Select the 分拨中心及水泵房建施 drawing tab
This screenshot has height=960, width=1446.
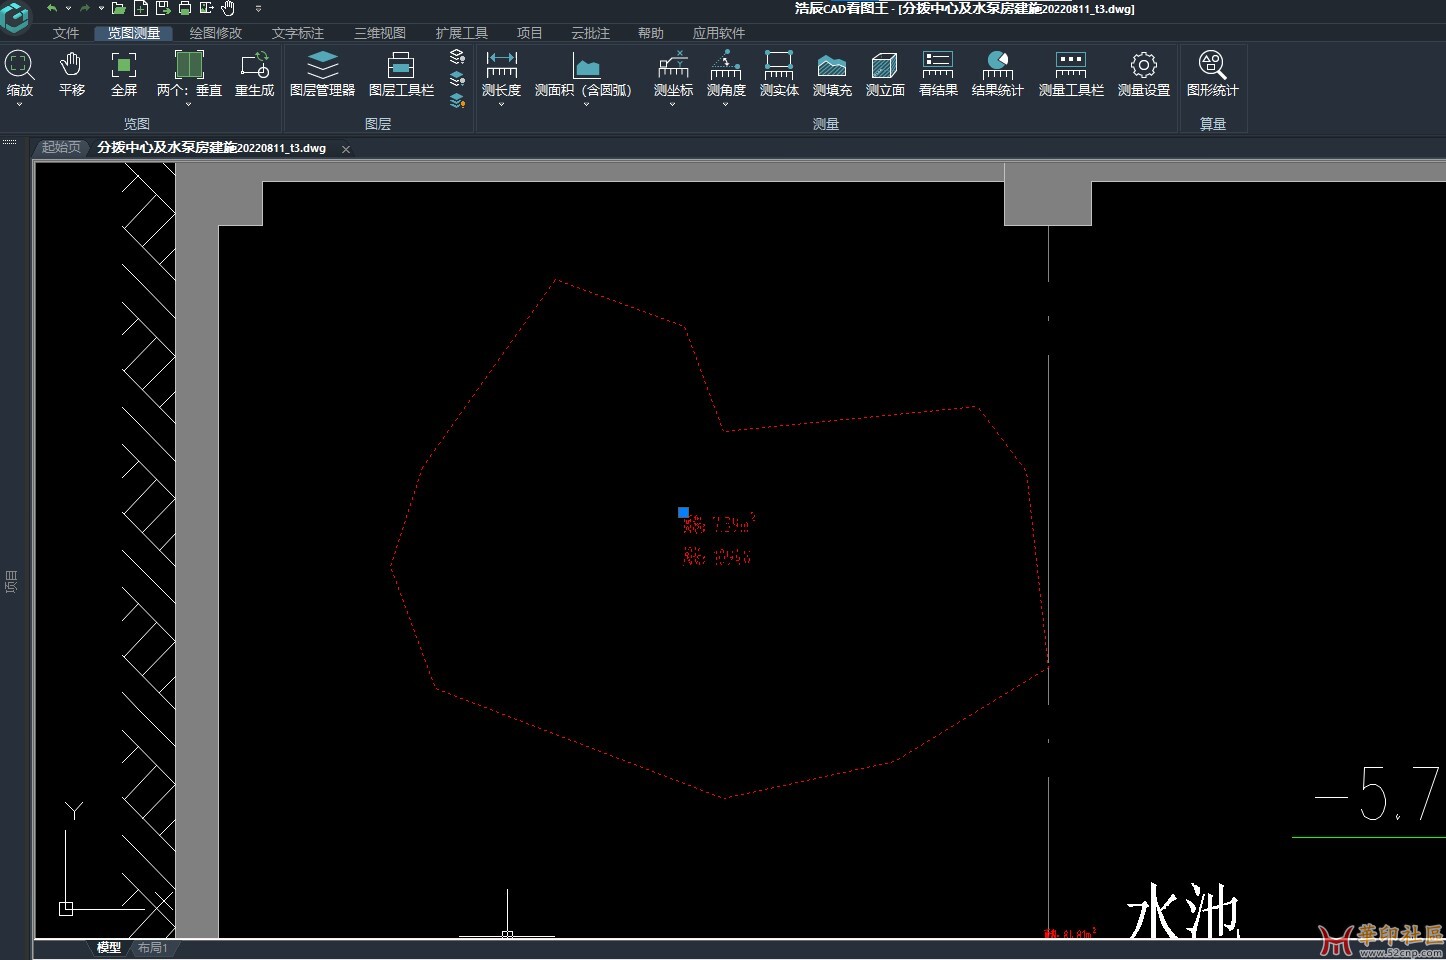pyautogui.click(x=211, y=148)
